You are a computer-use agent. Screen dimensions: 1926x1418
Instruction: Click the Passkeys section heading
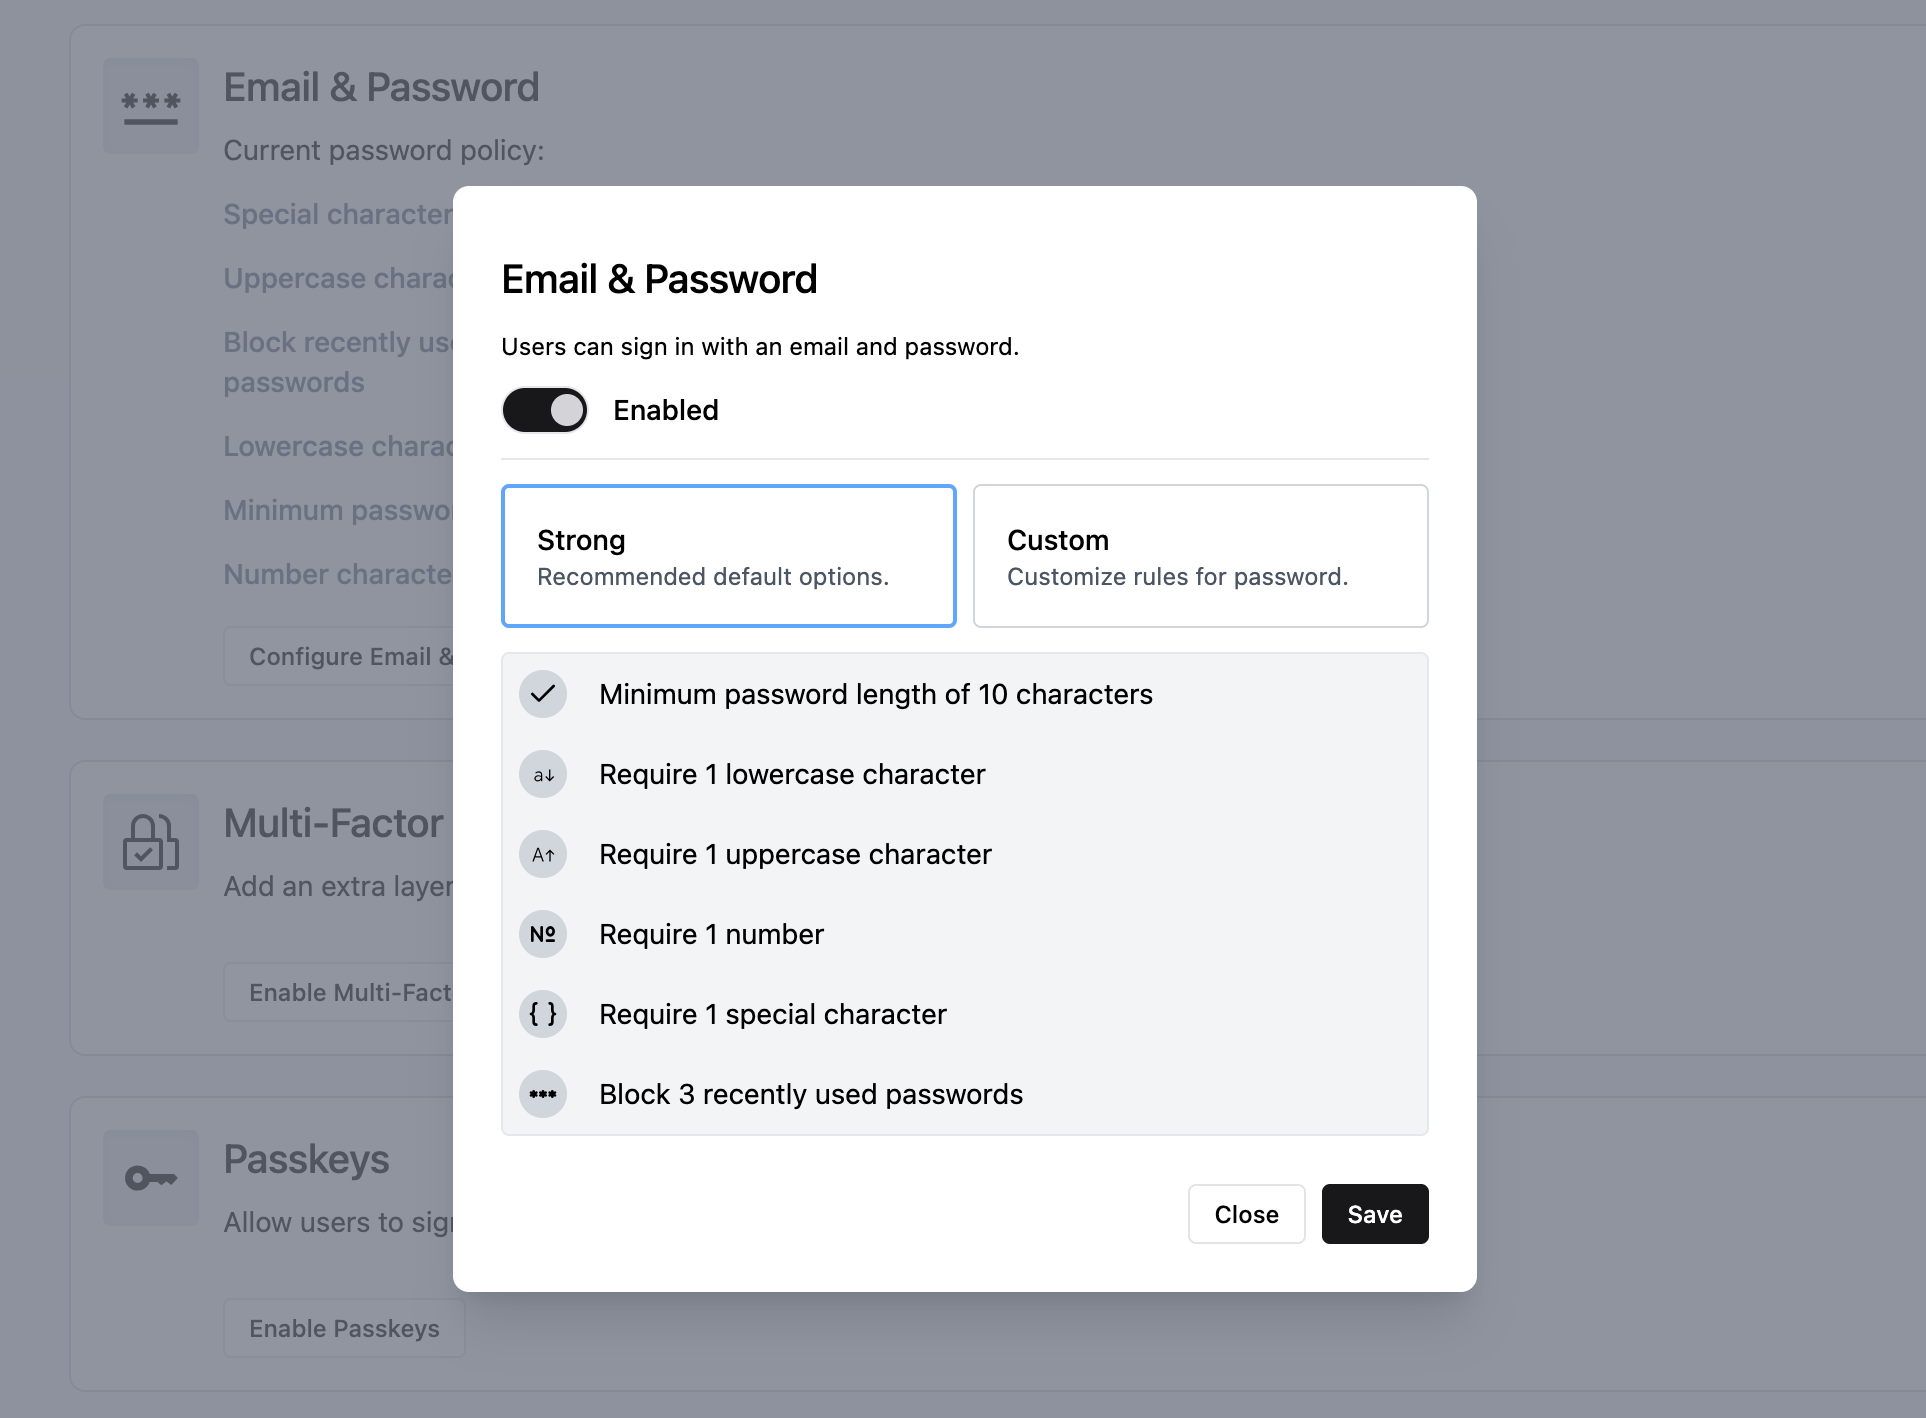point(306,1158)
